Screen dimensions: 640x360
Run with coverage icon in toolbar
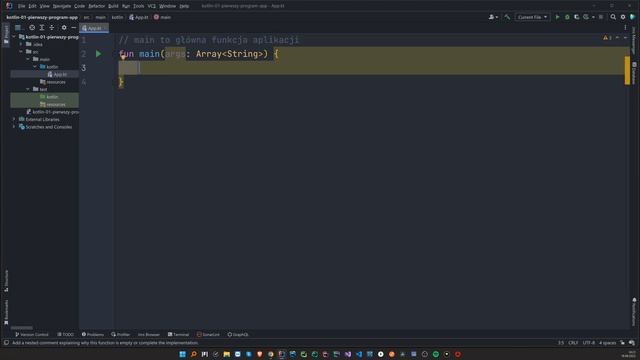[576, 17]
